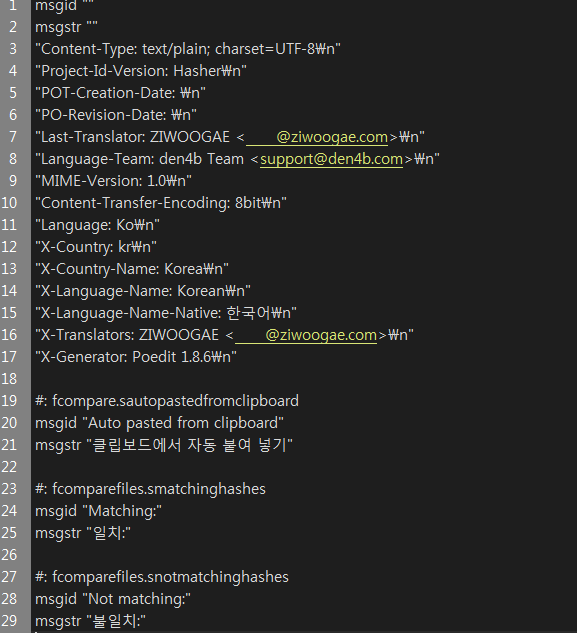Click the "X-Generator: Poedit 1.8.6" line
The height and width of the screenshot is (633, 577).
point(136,357)
